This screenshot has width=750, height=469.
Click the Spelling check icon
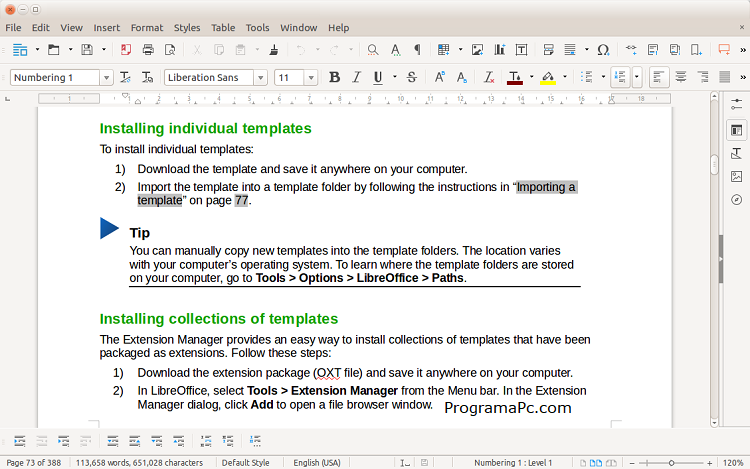pyautogui.click(x=395, y=50)
